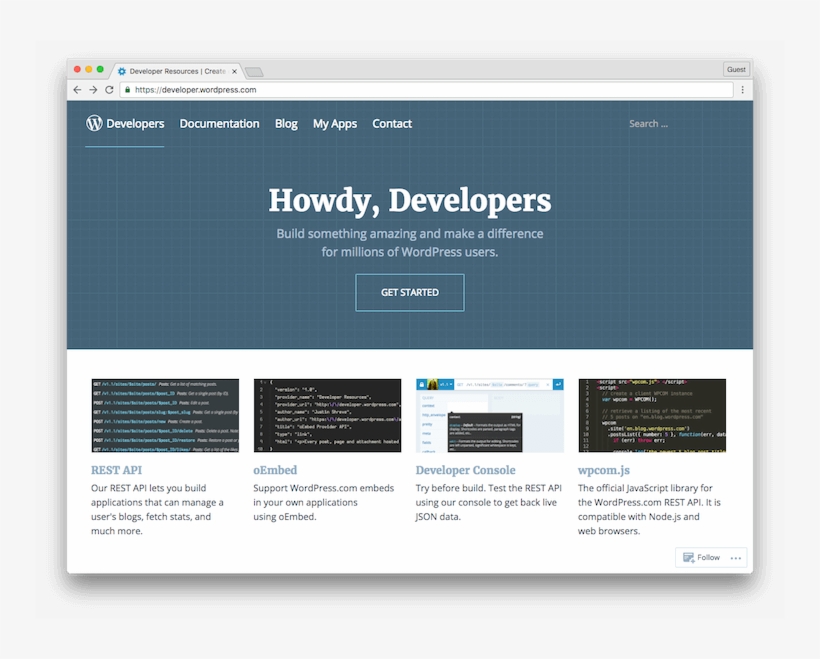Reload the page with the refresh icon
820x659 pixels.
pyautogui.click(x=107, y=89)
